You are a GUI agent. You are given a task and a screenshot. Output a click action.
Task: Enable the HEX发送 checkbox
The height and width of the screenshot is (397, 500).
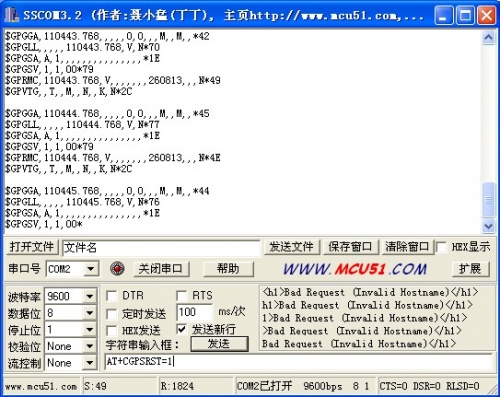(111, 330)
